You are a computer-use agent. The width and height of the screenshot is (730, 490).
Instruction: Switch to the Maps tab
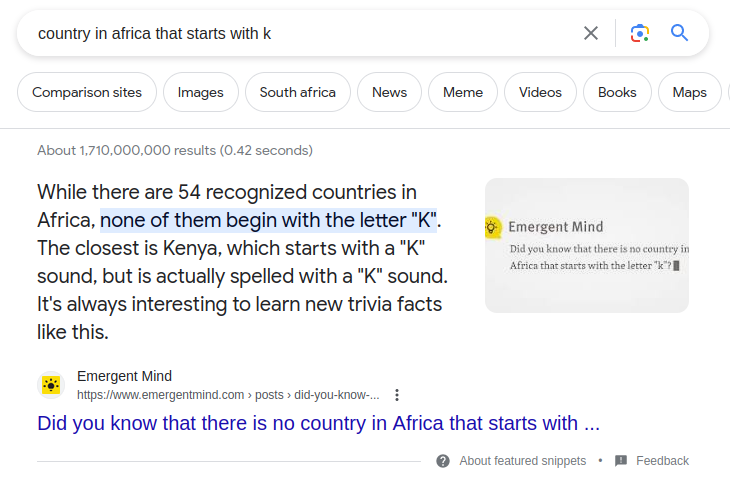(x=689, y=92)
